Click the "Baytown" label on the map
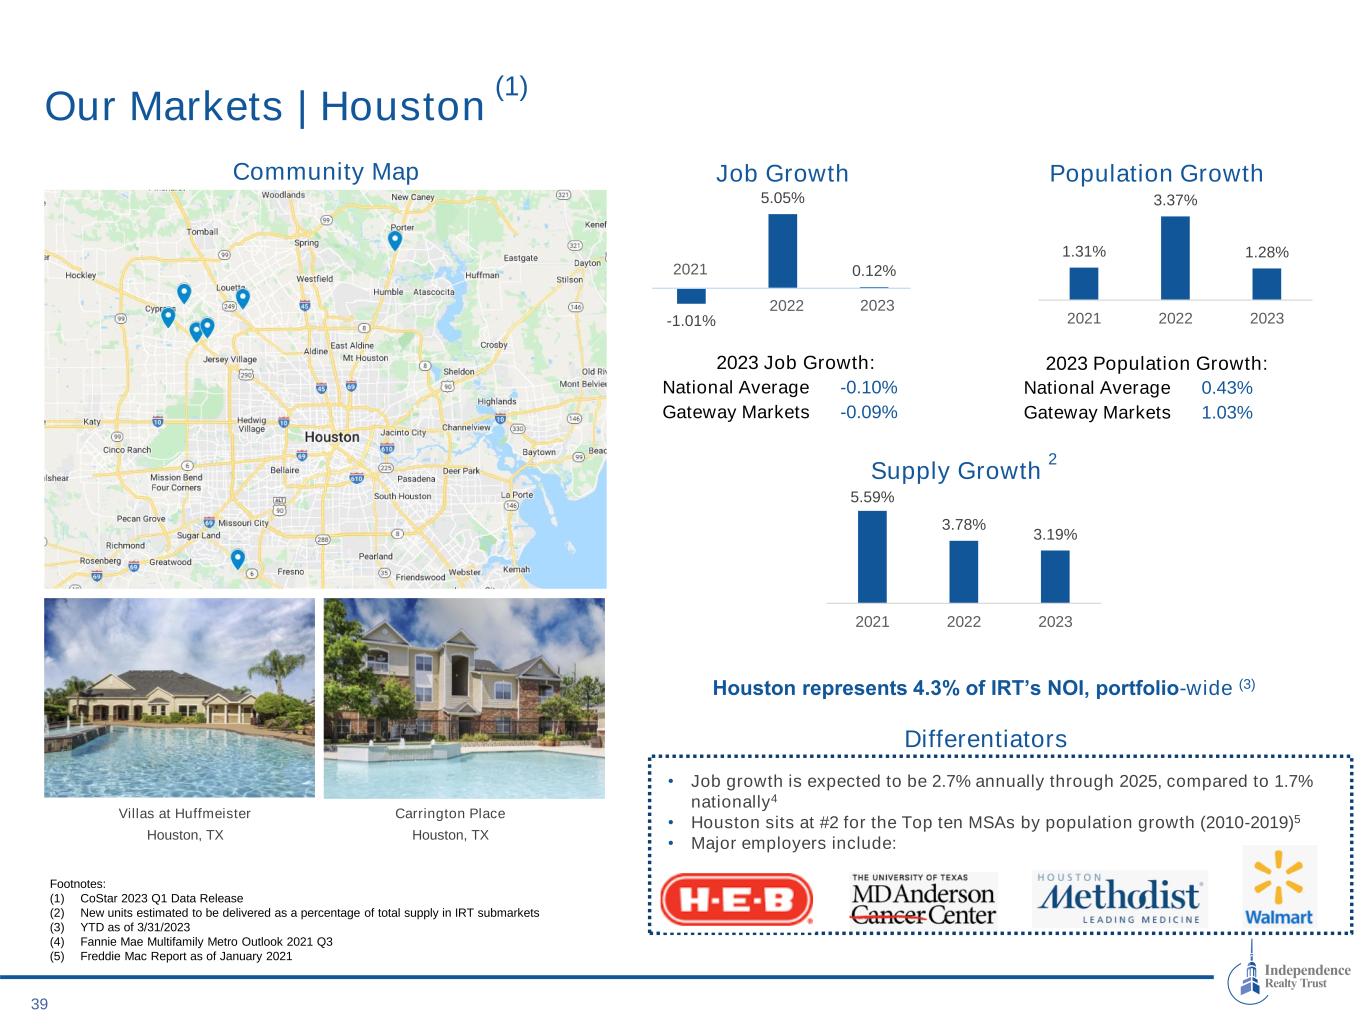The image size is (1365, 1027). (539, 452)
